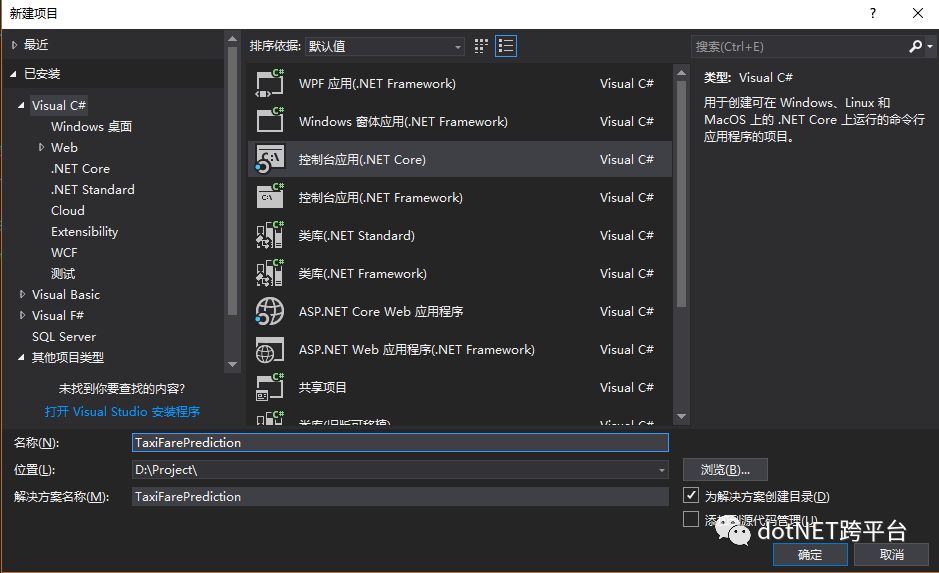Click the 取消 button
The width and height of the screenshot is (939, 573).
click(891, 554)
